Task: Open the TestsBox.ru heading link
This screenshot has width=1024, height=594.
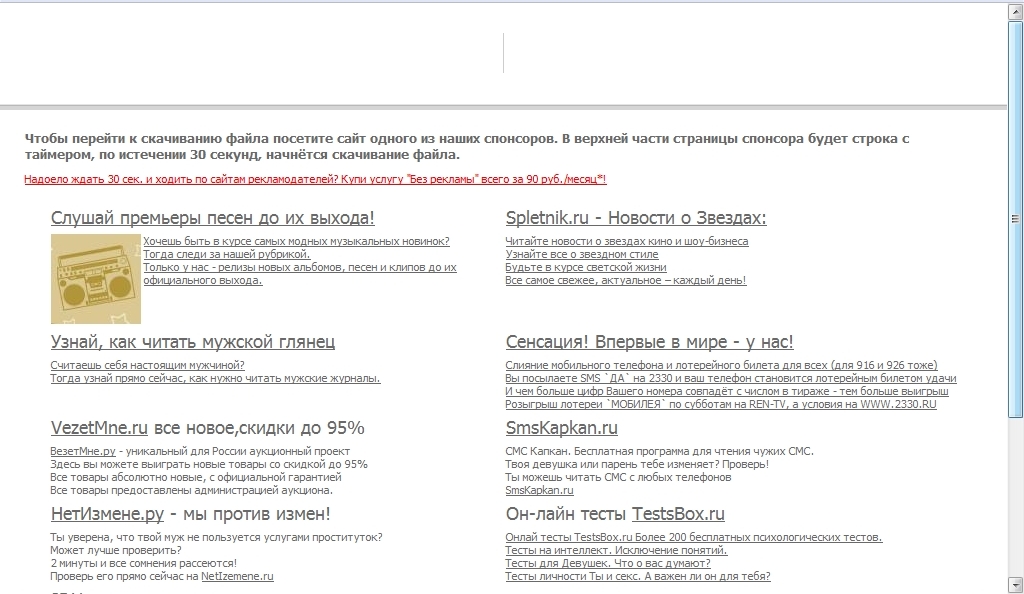Action: (x=679, y=514)
